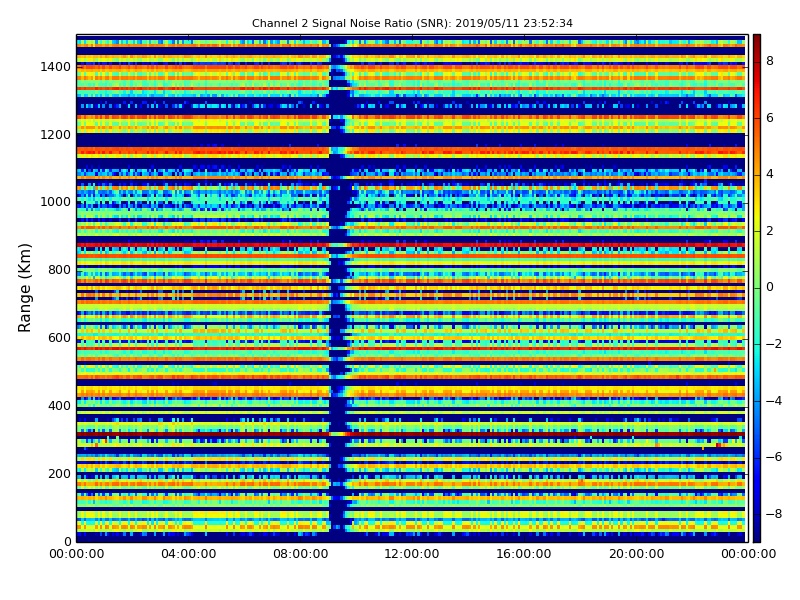
Task: Select the 800 range axis label
Action: [x=59, y=270]
